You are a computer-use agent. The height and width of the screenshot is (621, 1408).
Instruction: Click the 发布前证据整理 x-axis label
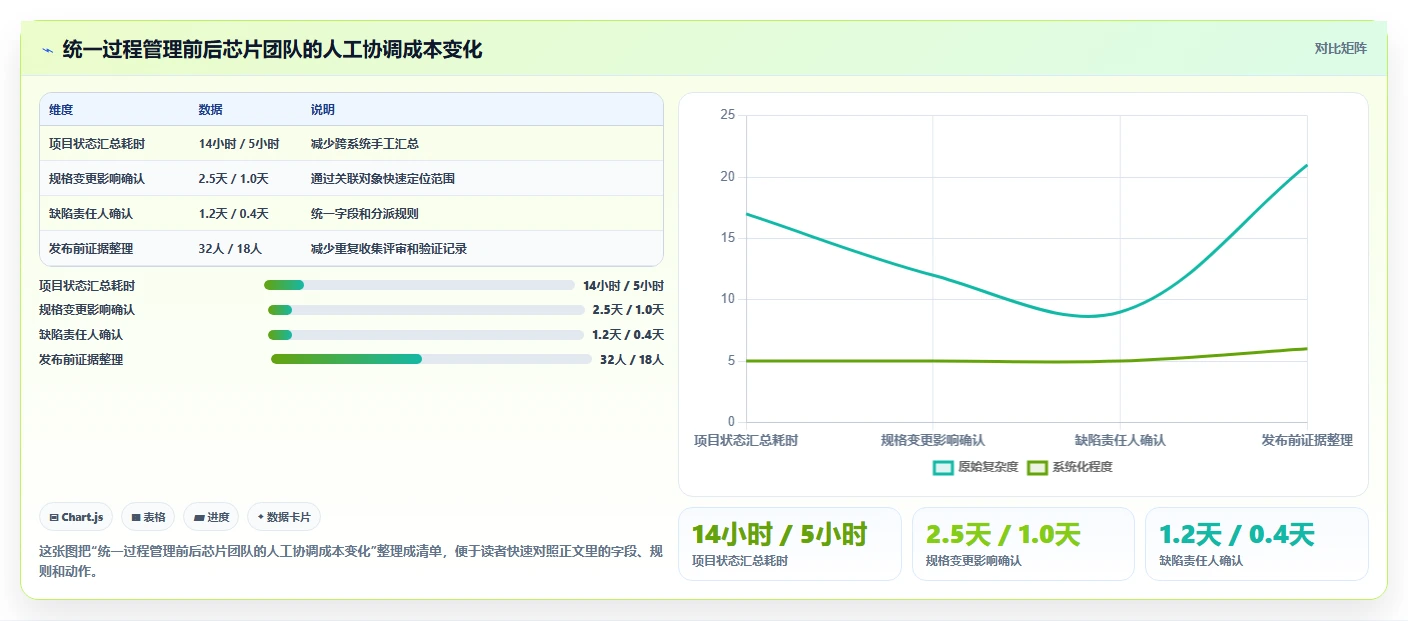(x=1306, y=440)
